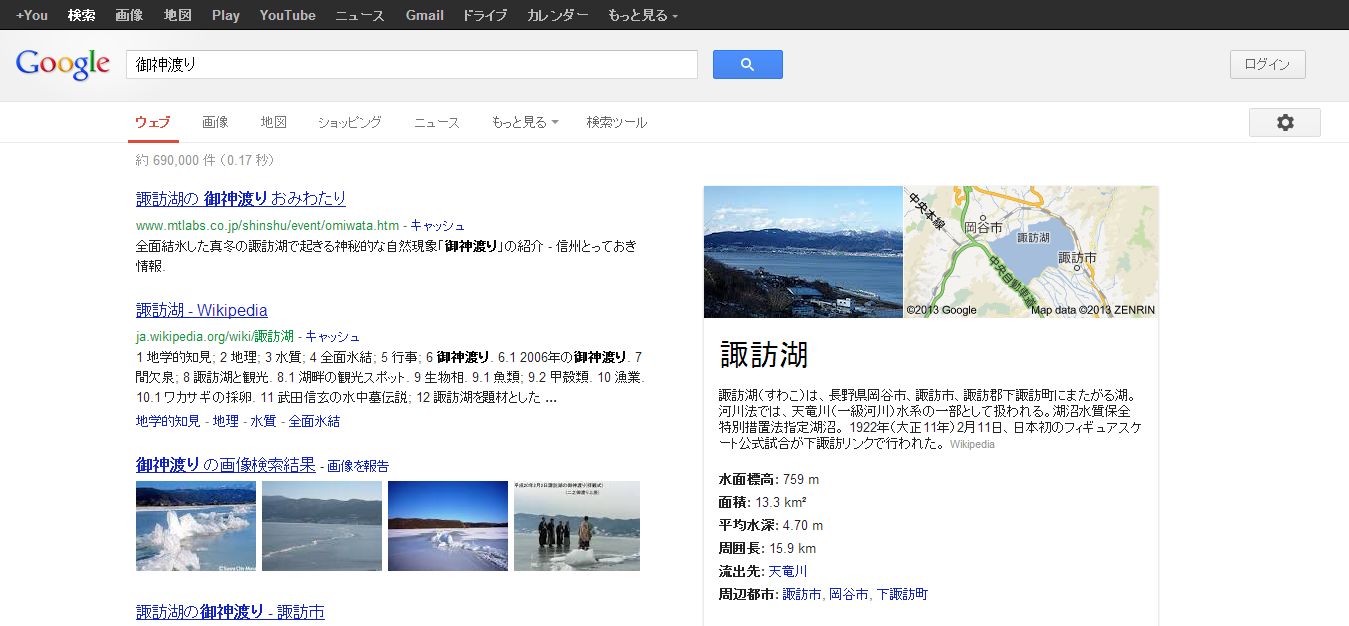Open the 天竜川 link in the info panel
Screen dimensions: 1349x626
[787, 571]
